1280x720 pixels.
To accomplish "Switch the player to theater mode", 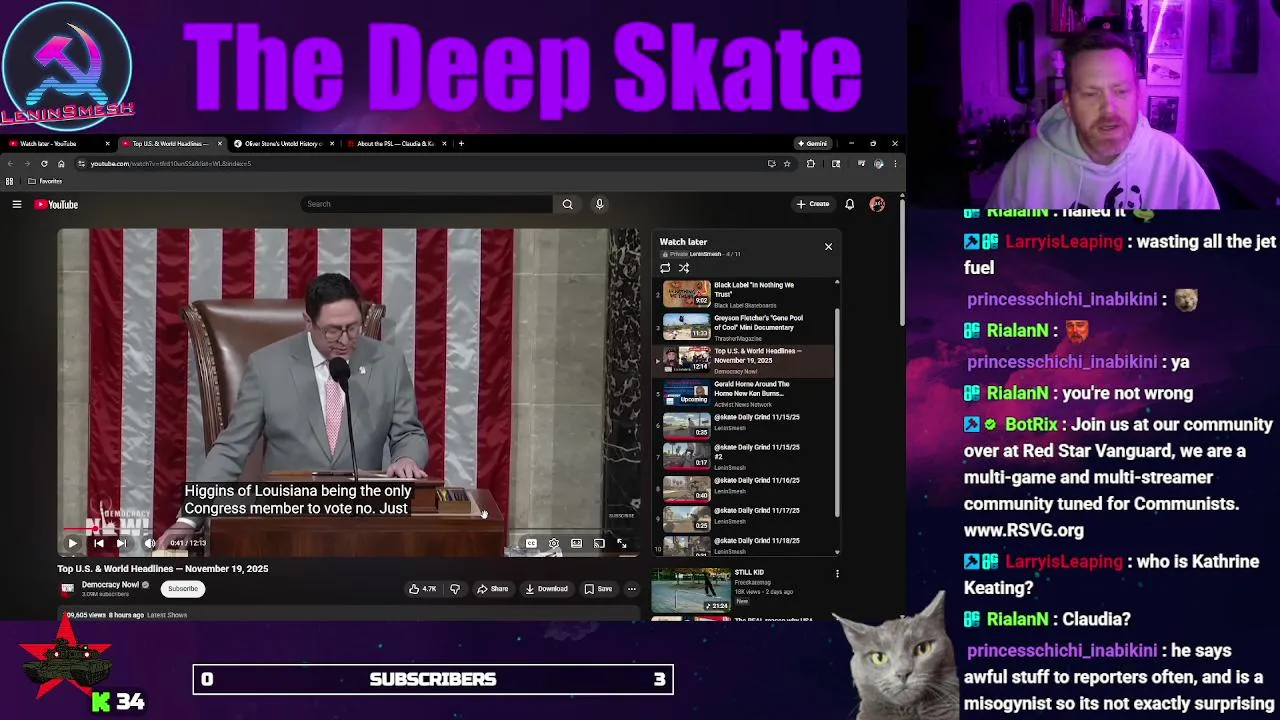I will coord(576,543).
